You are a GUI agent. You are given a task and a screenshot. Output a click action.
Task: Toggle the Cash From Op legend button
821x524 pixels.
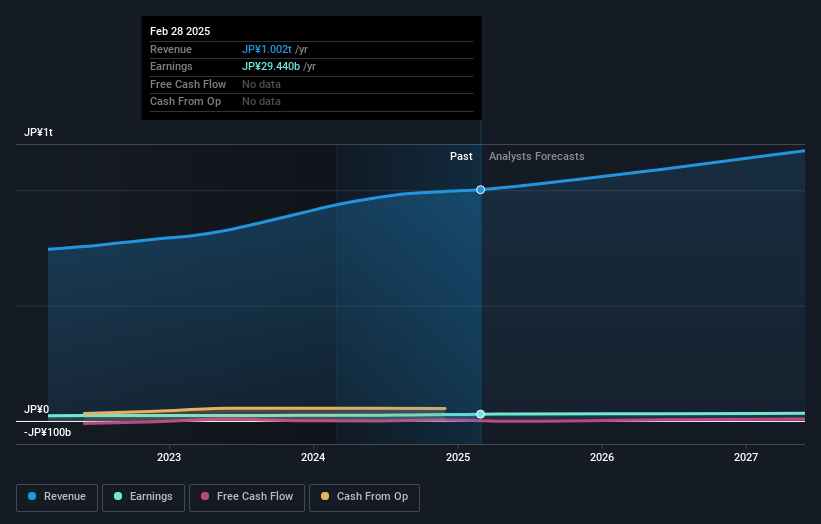tap(364, 497)
